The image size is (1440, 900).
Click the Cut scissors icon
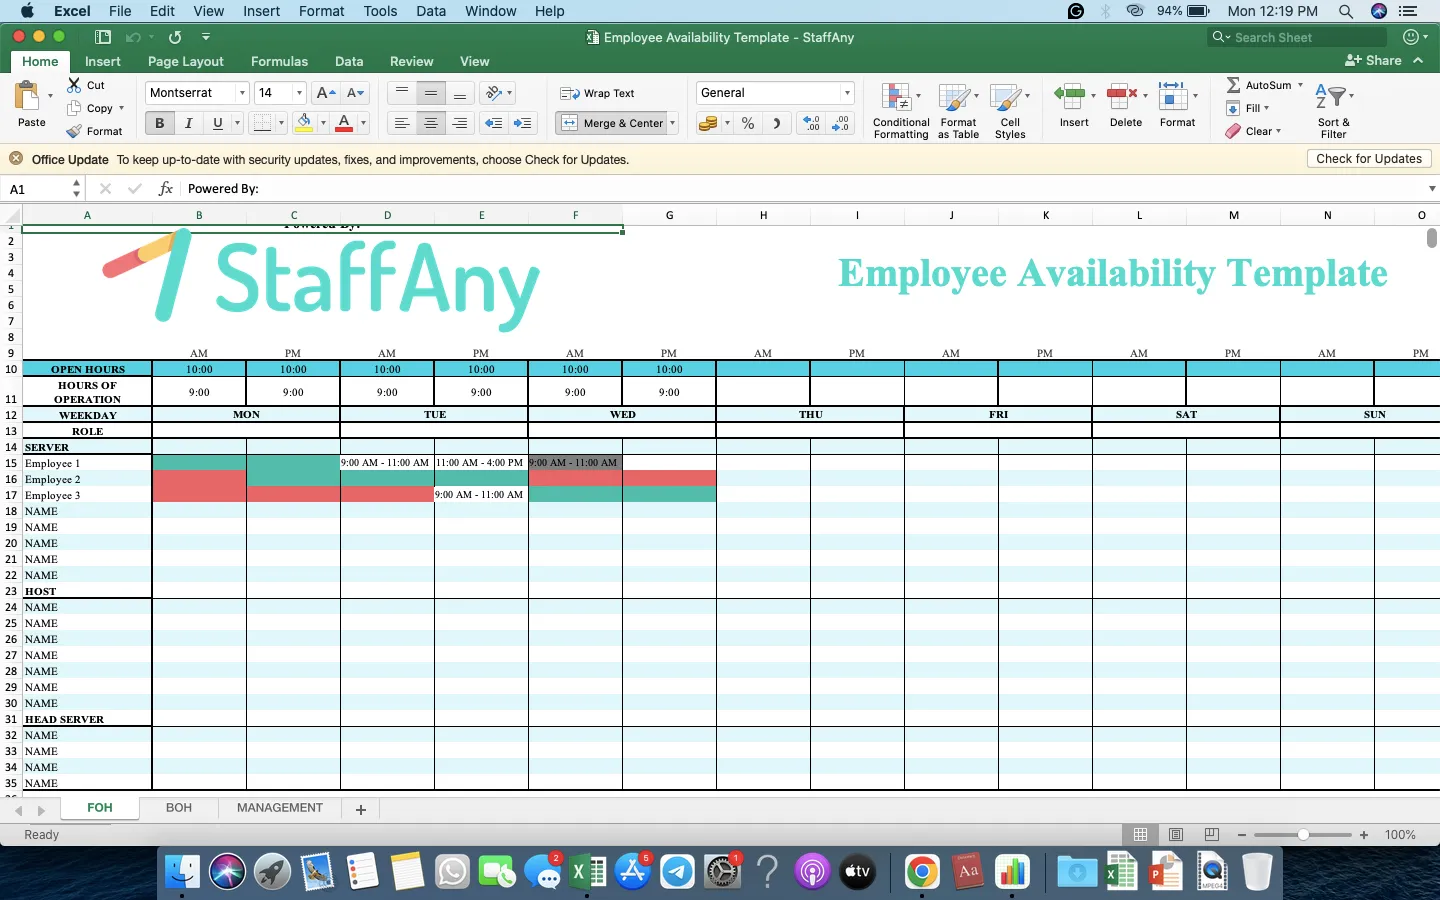click(x=74, y=85)
